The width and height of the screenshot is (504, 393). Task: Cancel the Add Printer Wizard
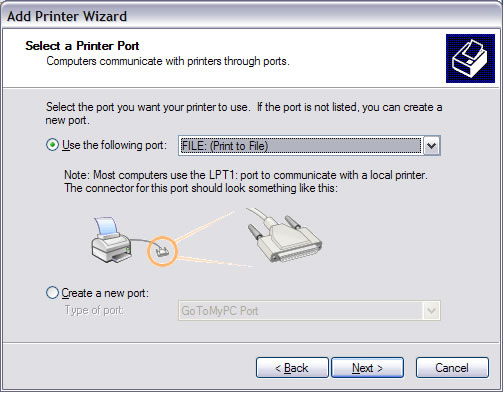coord(452,368)
